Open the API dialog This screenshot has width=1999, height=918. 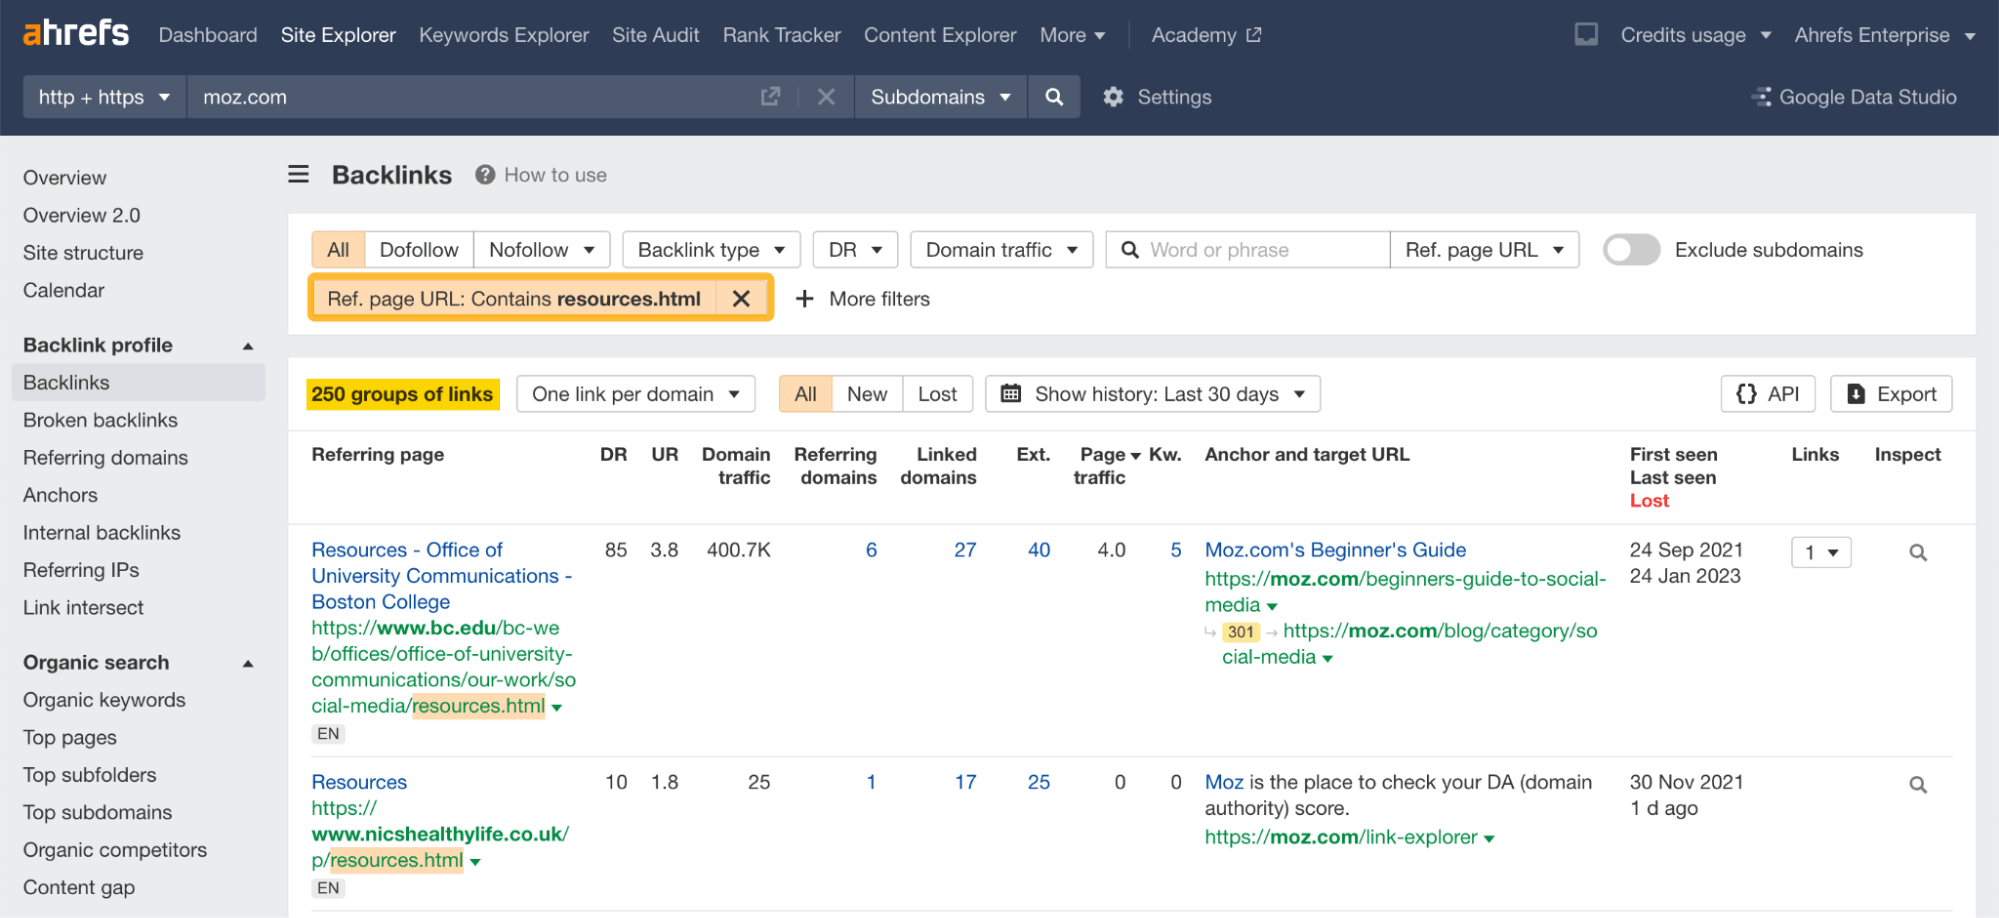(x=1767, y=393)
